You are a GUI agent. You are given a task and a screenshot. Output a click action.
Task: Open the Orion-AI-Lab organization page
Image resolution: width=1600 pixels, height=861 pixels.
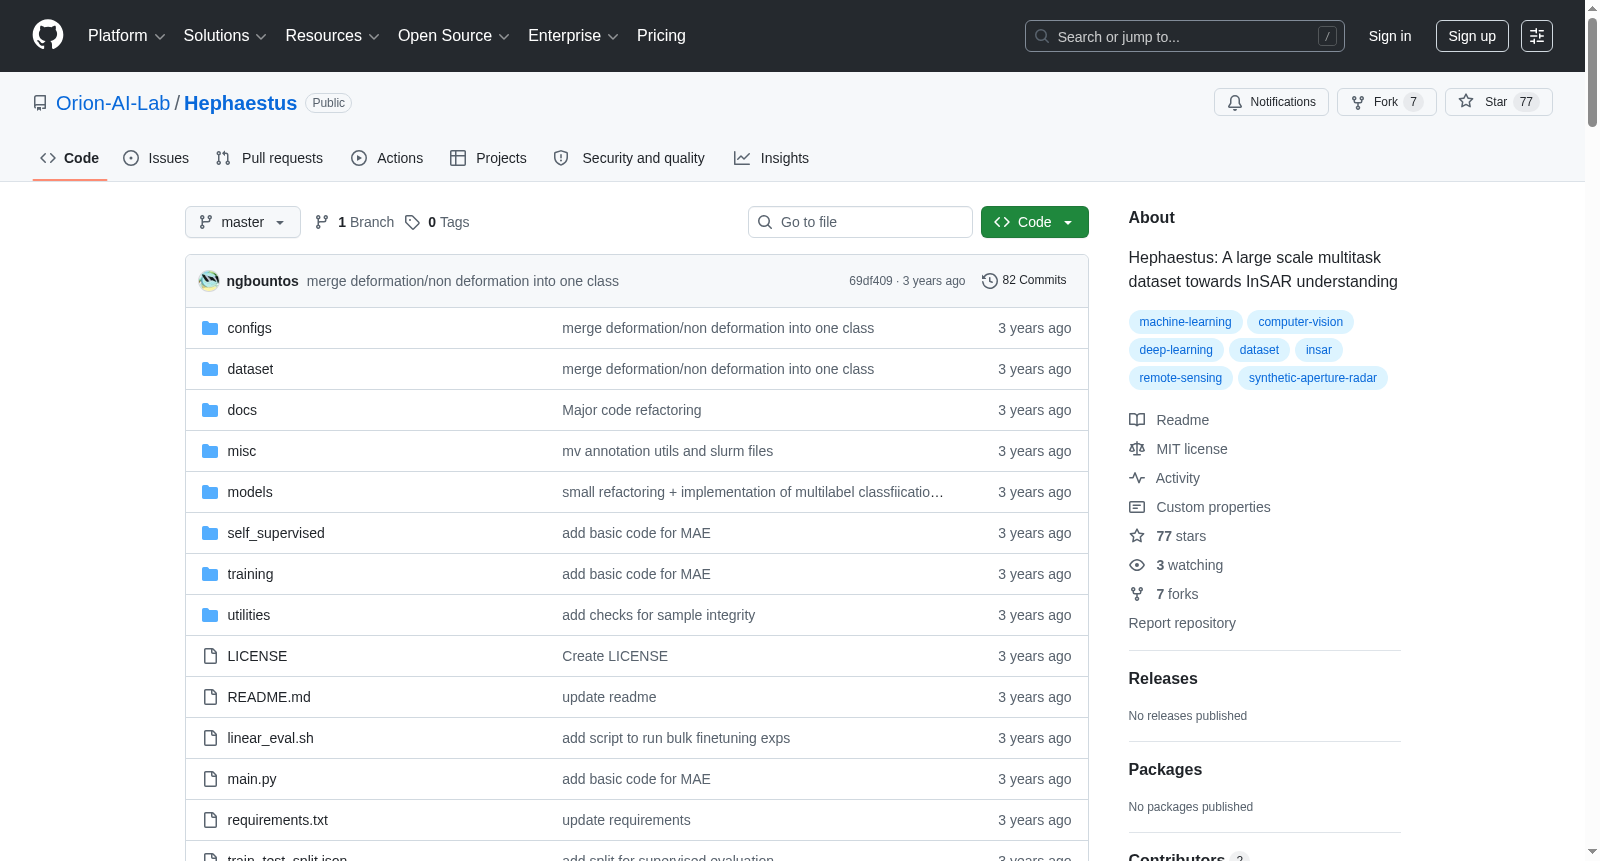tap(113, 103)
